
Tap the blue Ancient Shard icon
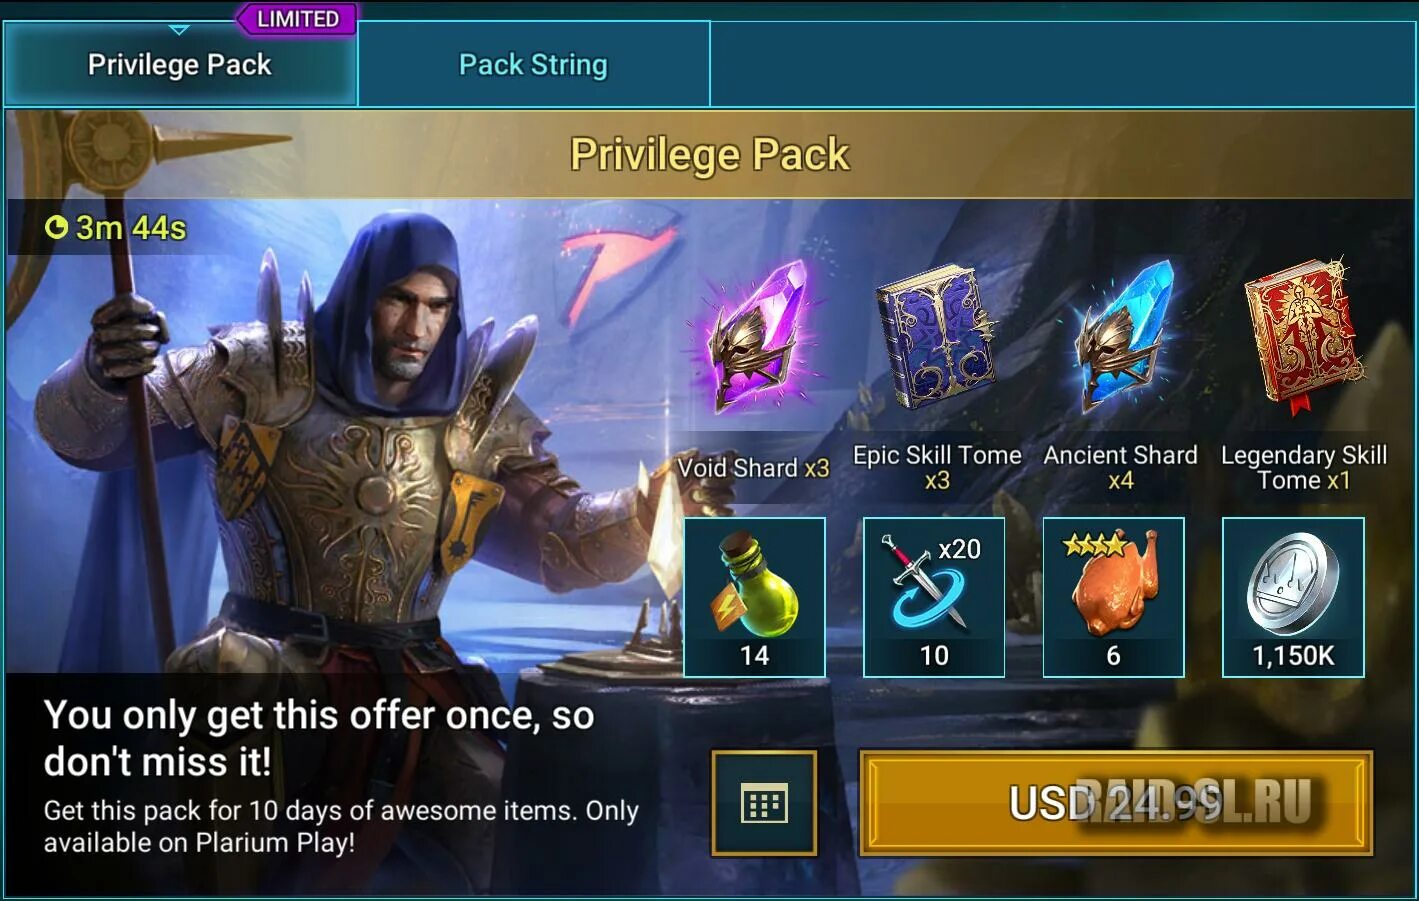pos(1122,337)
